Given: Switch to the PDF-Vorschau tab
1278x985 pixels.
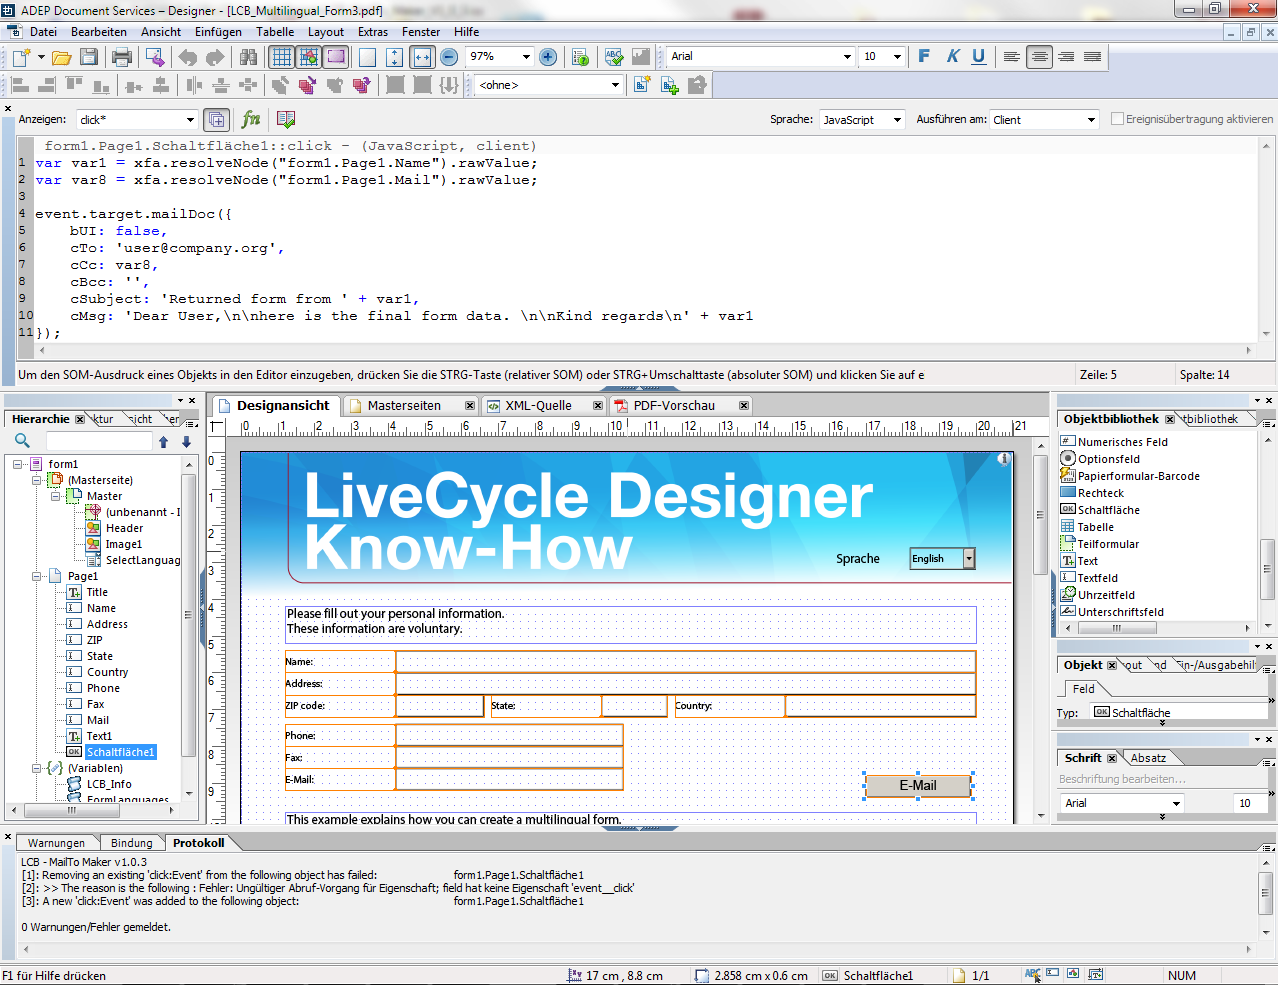Looking at the screenshot, I should 674,406.
